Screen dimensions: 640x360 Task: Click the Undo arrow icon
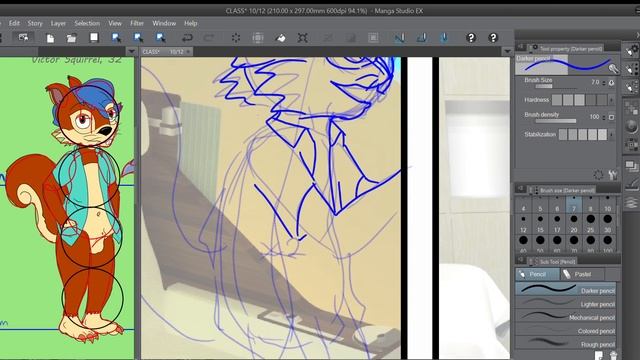[x=187, y=38]
